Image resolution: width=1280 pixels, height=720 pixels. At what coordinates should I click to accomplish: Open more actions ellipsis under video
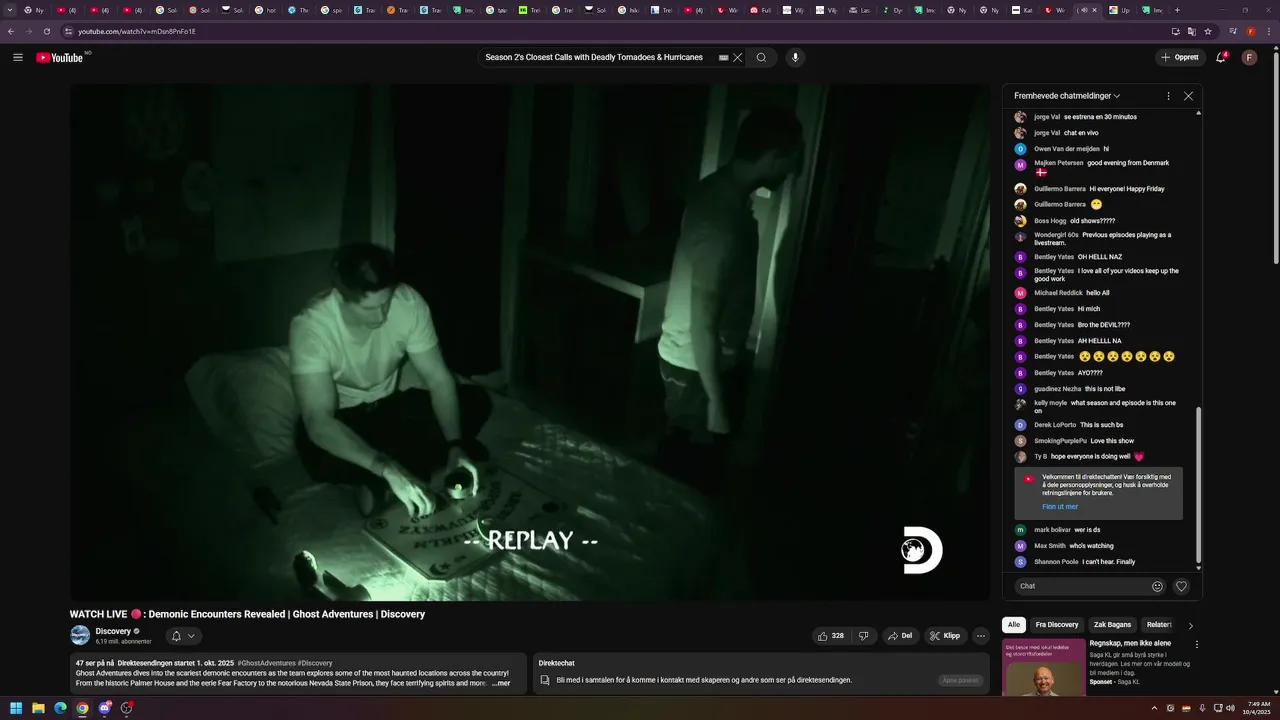click(x=981, y=635)
